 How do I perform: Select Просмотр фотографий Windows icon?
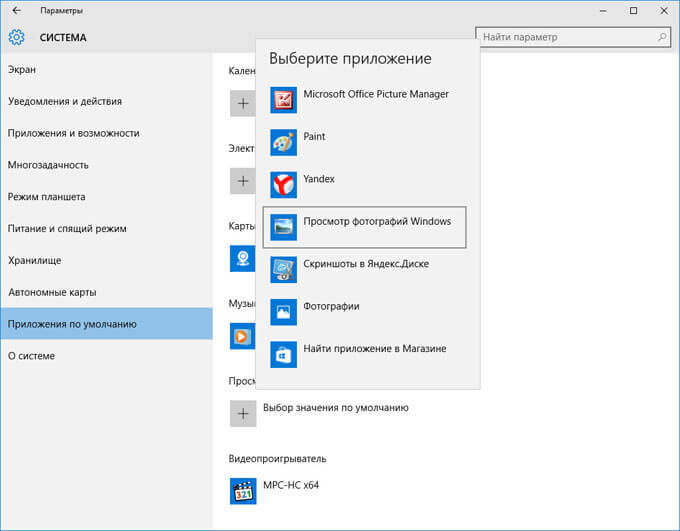pyautogui.click(x=283, y=227)
